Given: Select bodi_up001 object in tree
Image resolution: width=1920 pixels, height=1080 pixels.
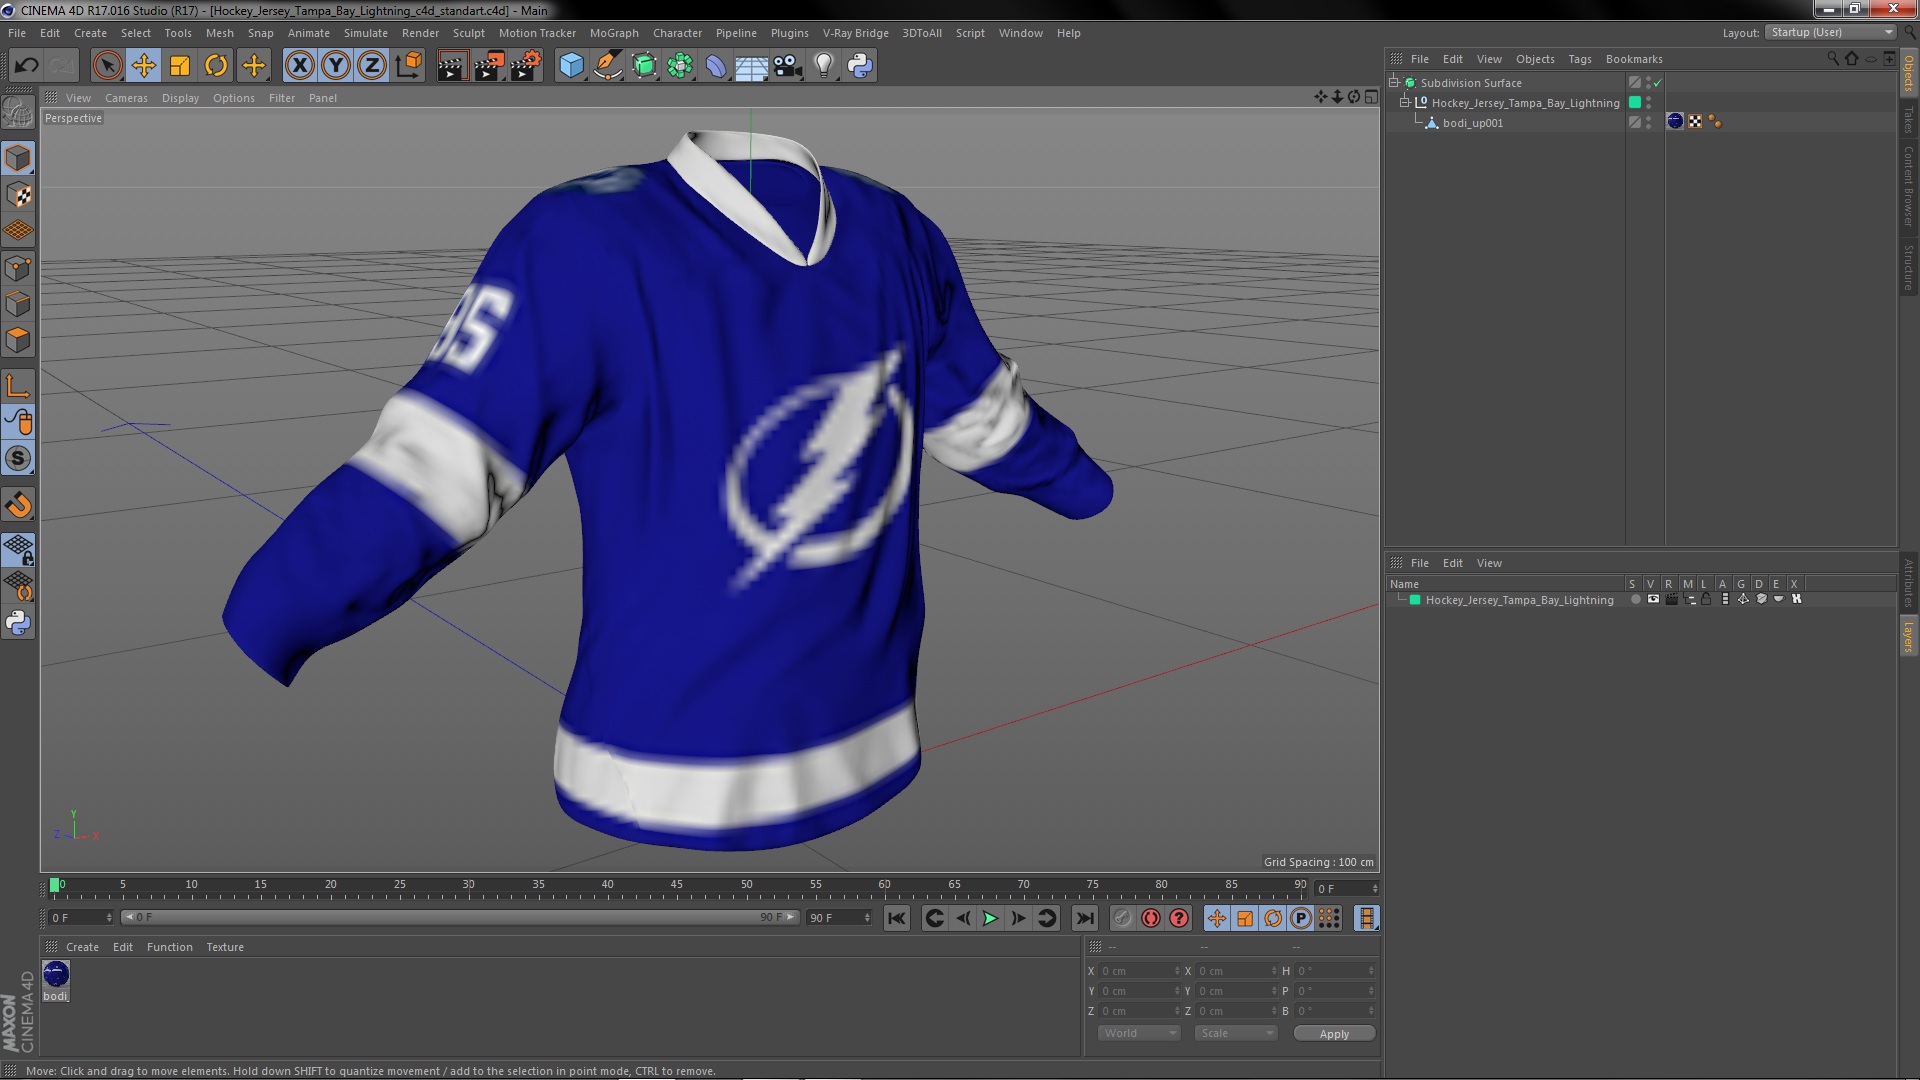Looking at the screenshot, I should tap(1472, 123).
